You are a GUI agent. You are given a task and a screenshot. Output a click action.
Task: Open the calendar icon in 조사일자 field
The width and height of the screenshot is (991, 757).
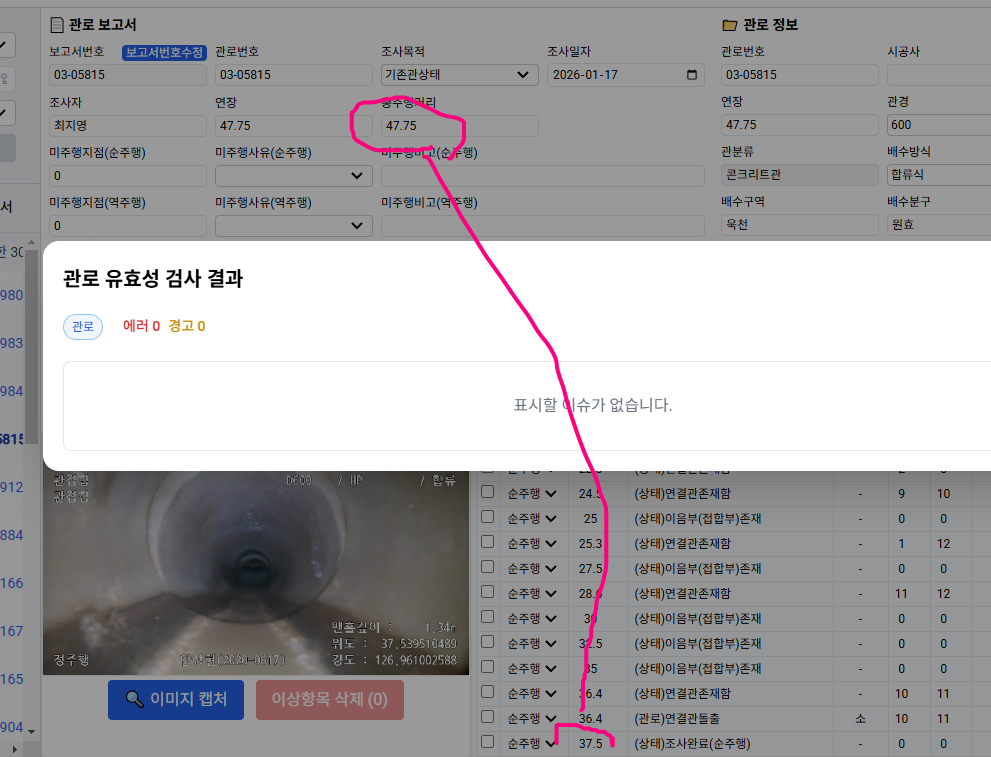tap(692, 74)
